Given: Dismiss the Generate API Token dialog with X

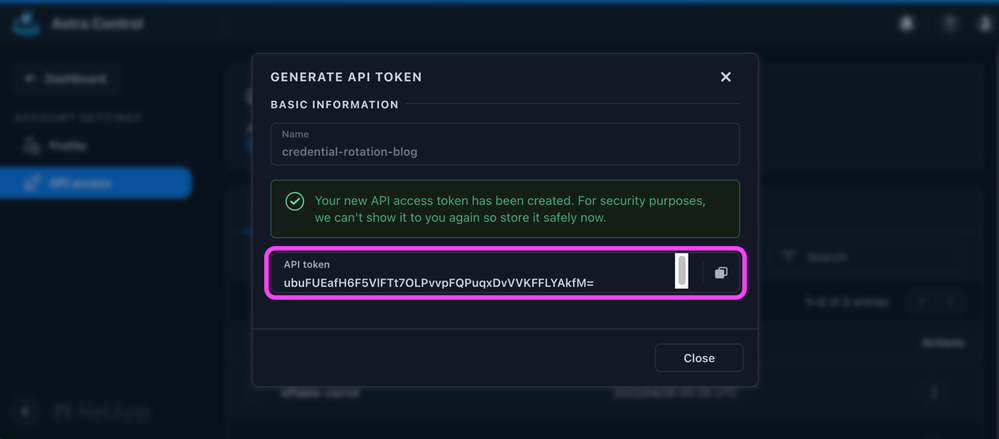Looking at the screenshot, I should pyautogui.click(x=726, y=77).
